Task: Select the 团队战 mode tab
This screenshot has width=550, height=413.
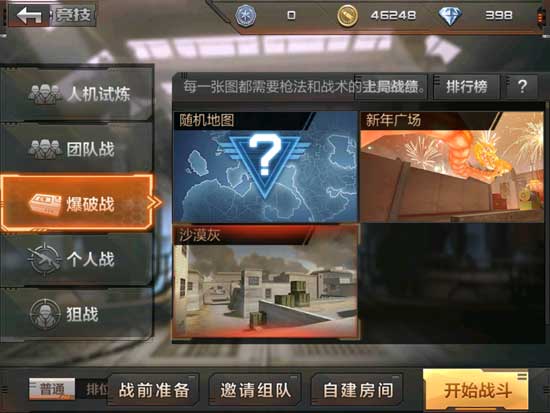Action: 76,149
